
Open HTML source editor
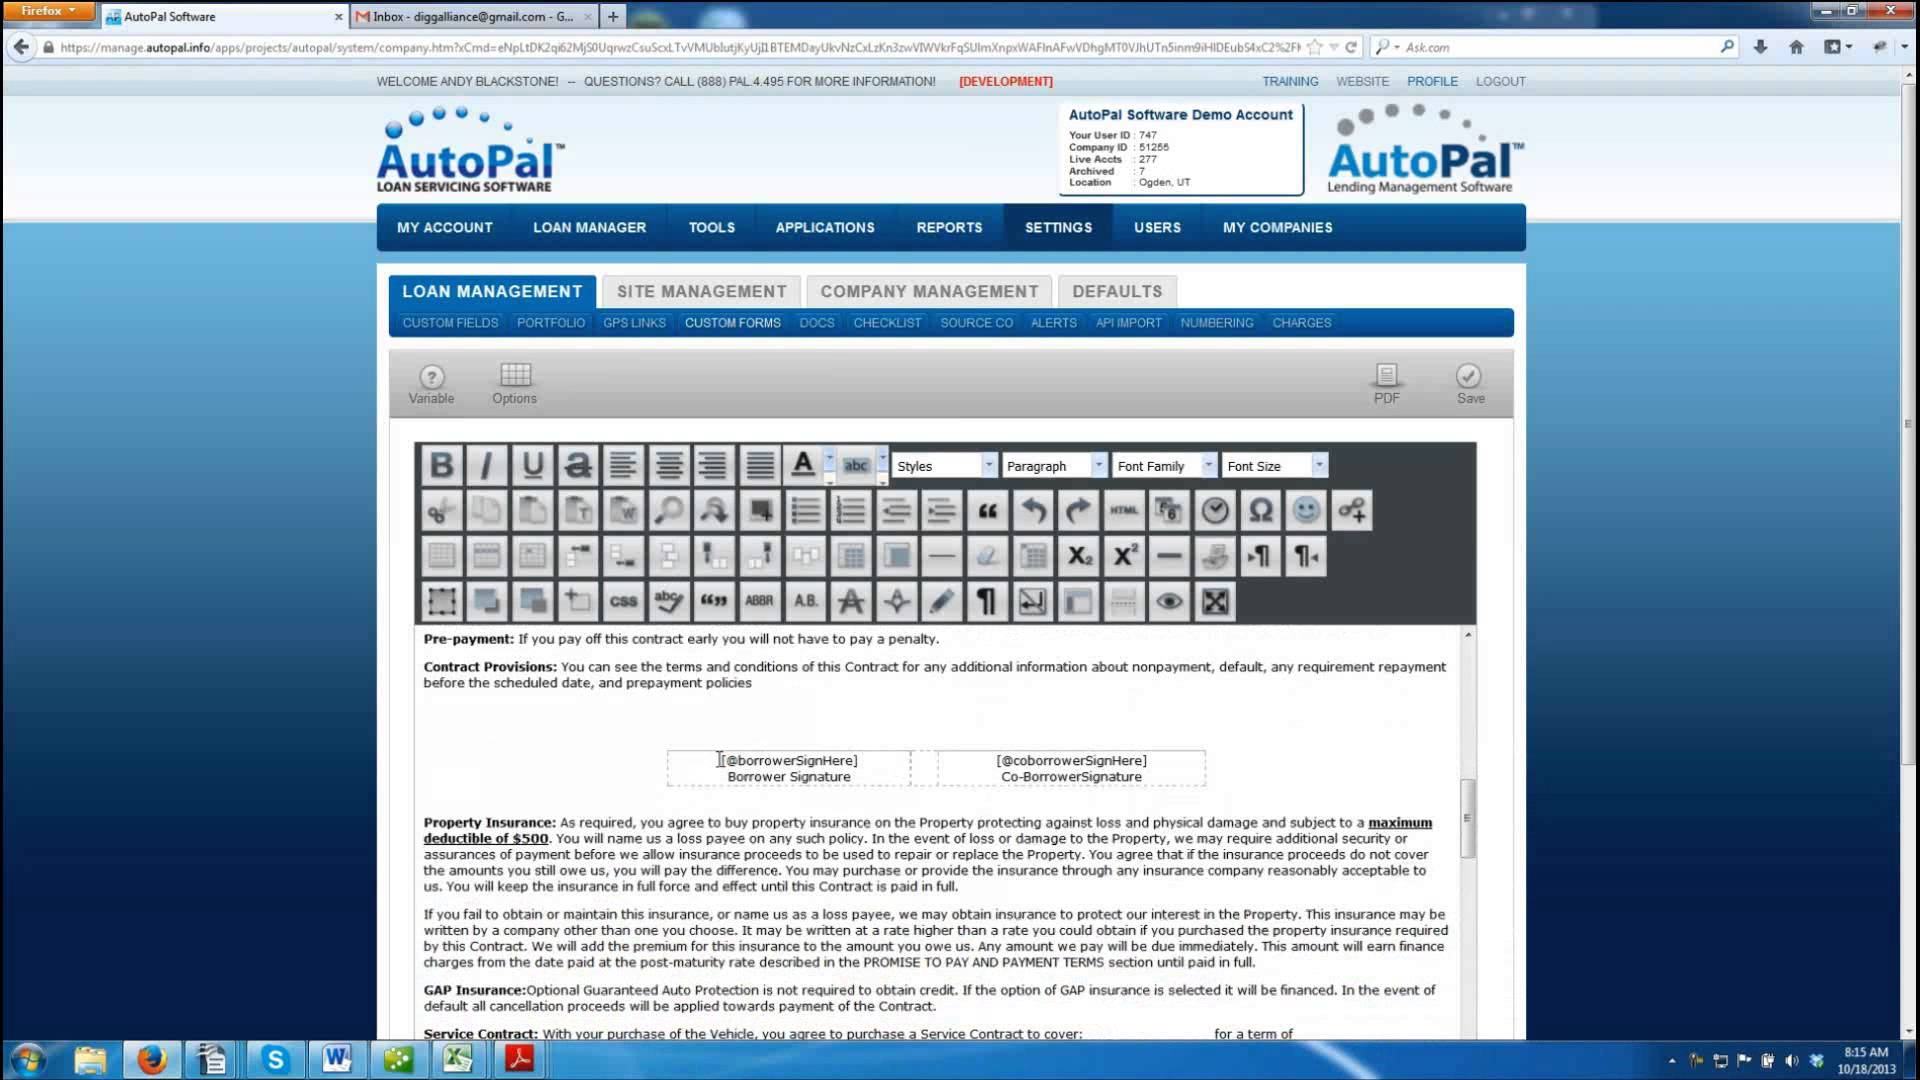click(1124, 511)
